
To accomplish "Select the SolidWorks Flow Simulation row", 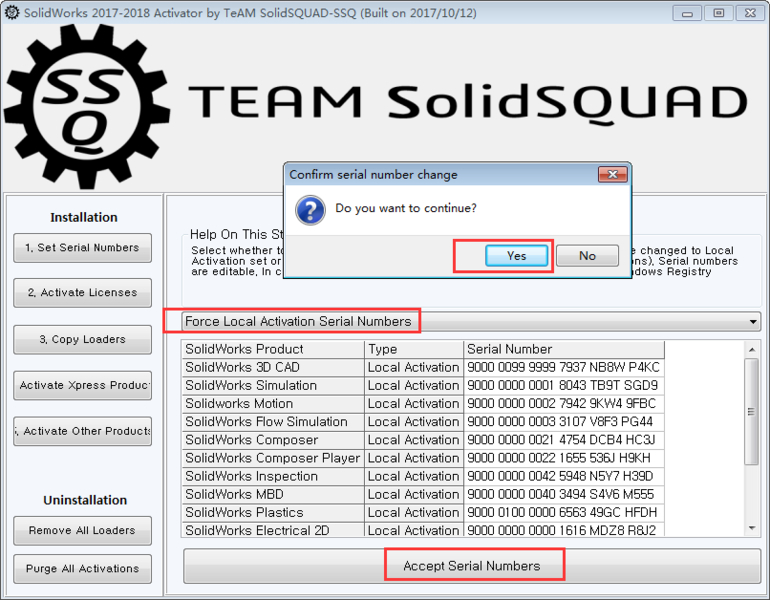I will click(x=423, y=422).
